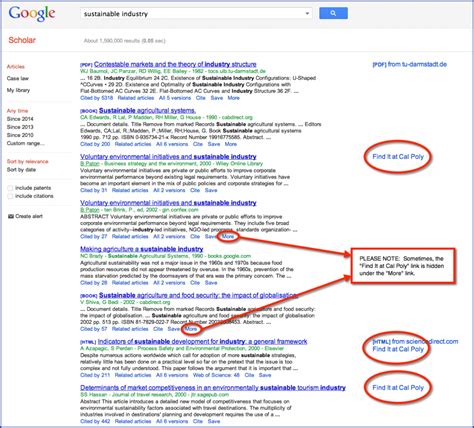The width and height of the screenshot is (474, 428).
Task: Choose Sort by relevance
Action: (x=28, y=162)
